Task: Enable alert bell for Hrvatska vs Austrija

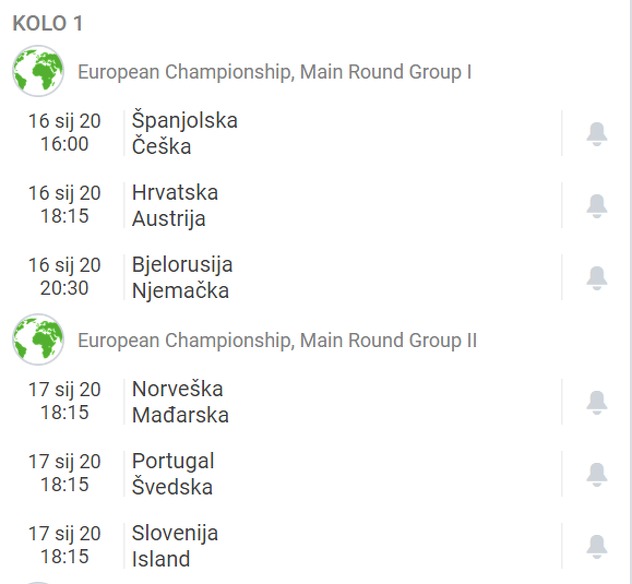Action: tap(596, 205)
